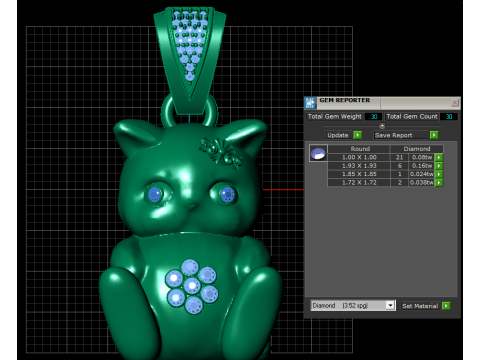Click the small round handle below the totals

tap(382, 126)
